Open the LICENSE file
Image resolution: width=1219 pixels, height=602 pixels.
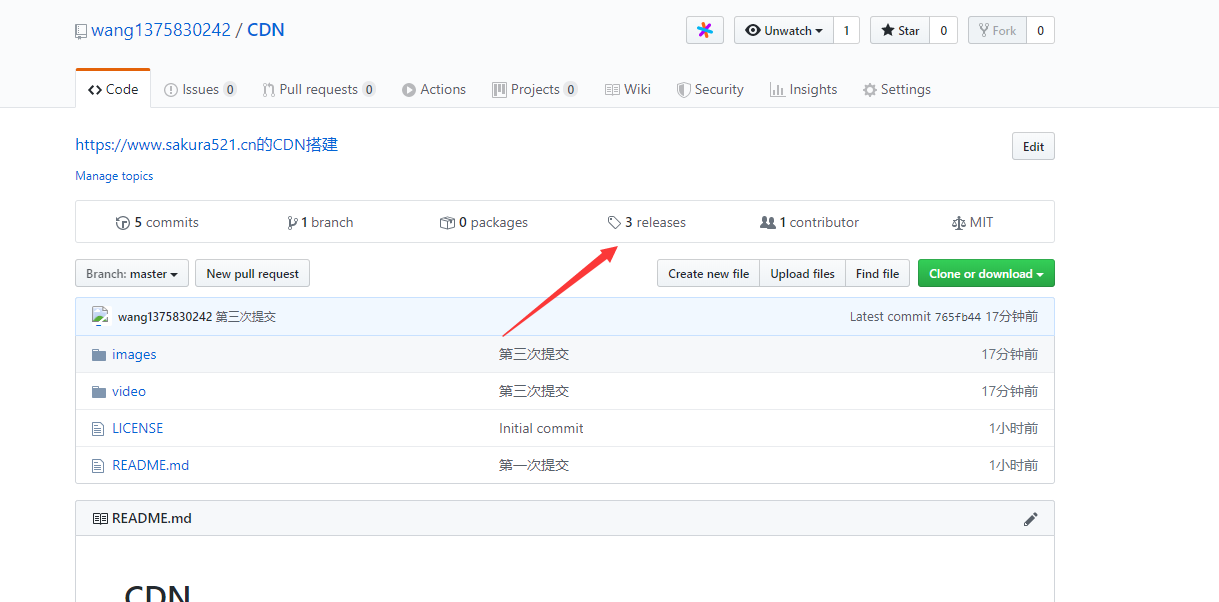click(x=137, y=429)
